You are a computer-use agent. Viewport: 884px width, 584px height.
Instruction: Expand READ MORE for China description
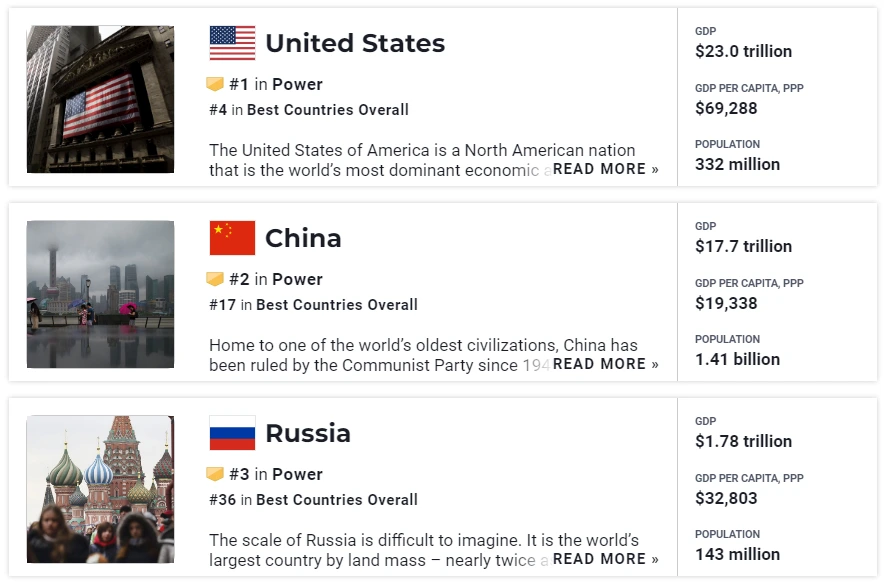click(x=605, y=364)
